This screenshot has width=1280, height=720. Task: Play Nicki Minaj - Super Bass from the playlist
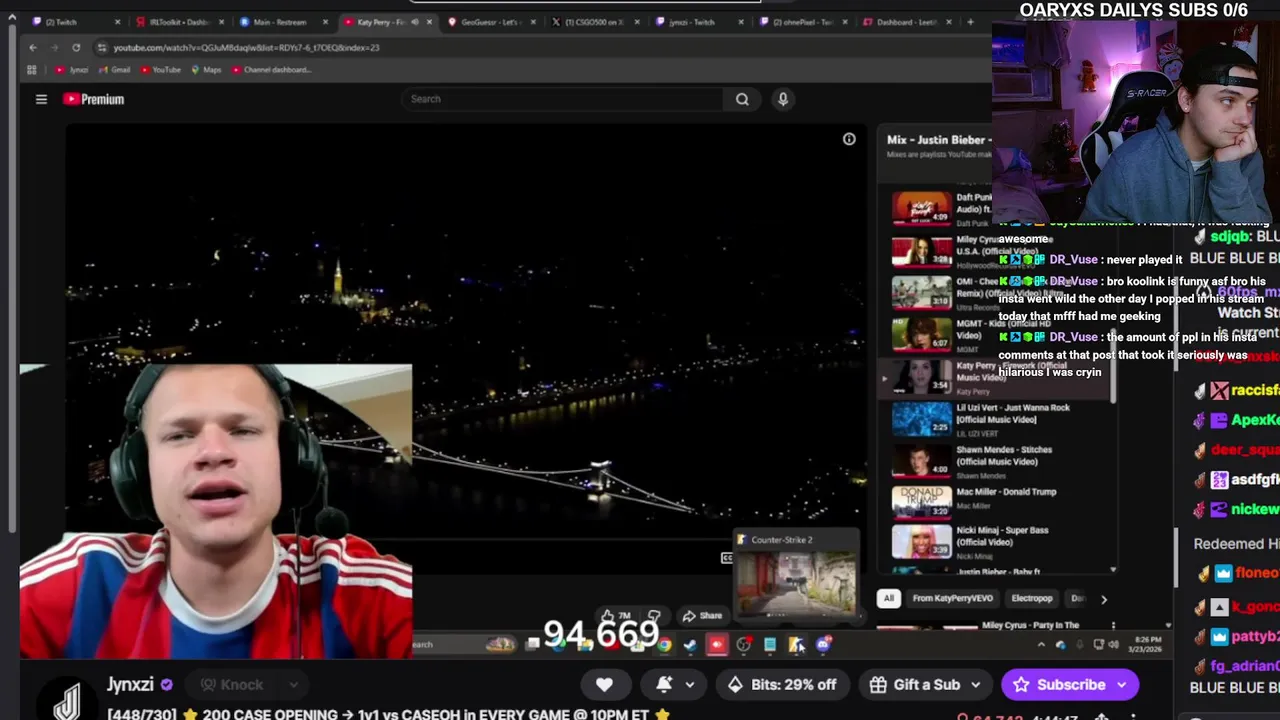pyautogui.click(x=998, y=540)
